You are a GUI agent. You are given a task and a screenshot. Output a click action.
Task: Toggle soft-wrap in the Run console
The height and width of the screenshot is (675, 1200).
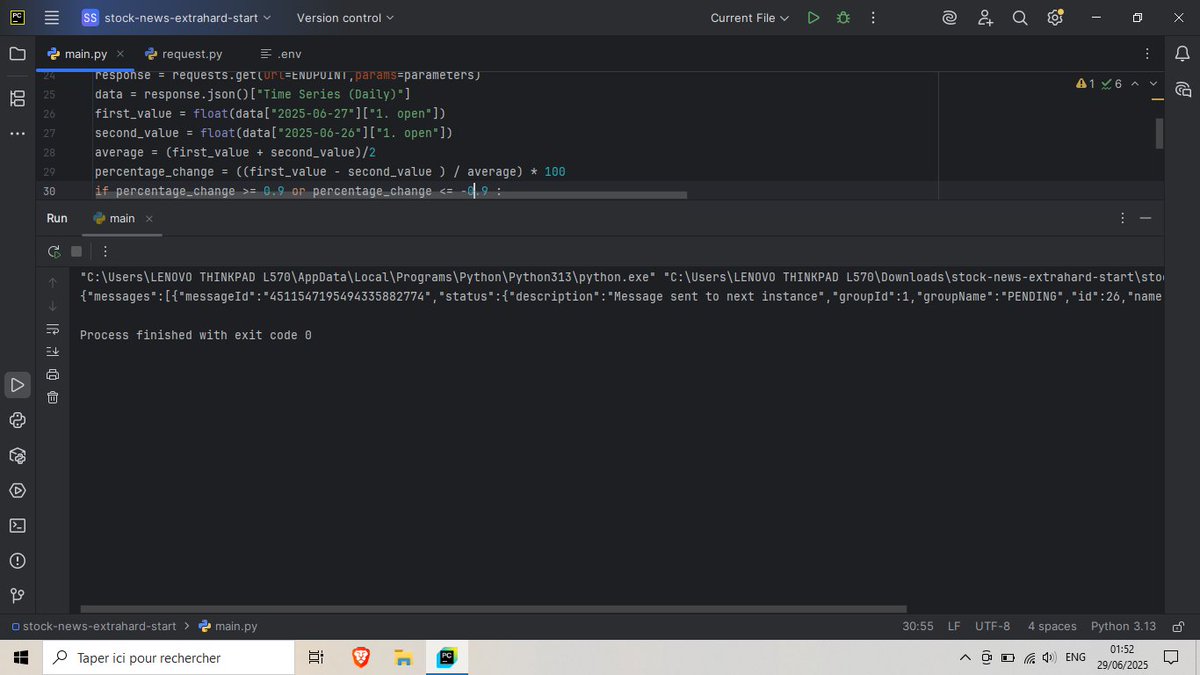(x=53, y=328)
